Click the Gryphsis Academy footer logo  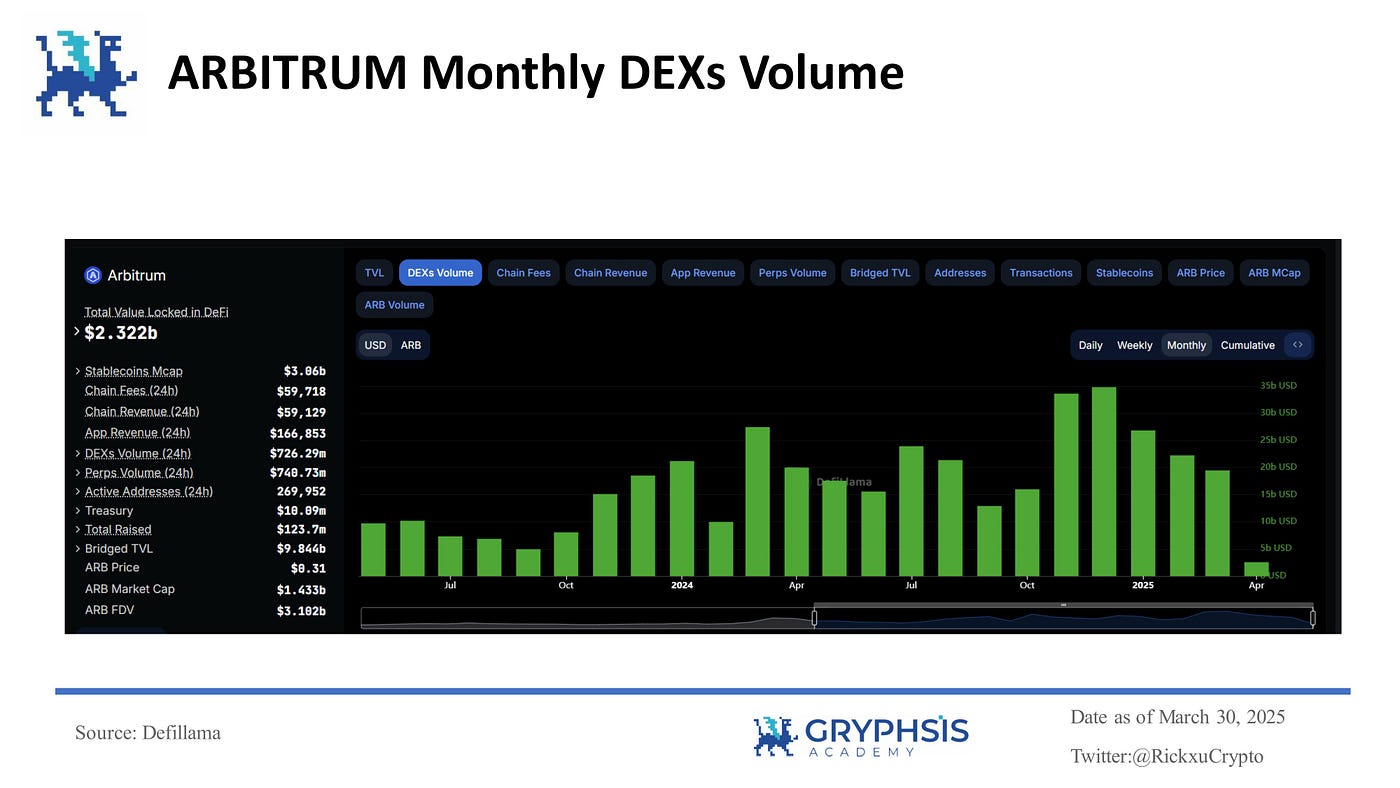pyautogui.click(x=861, y=736)
